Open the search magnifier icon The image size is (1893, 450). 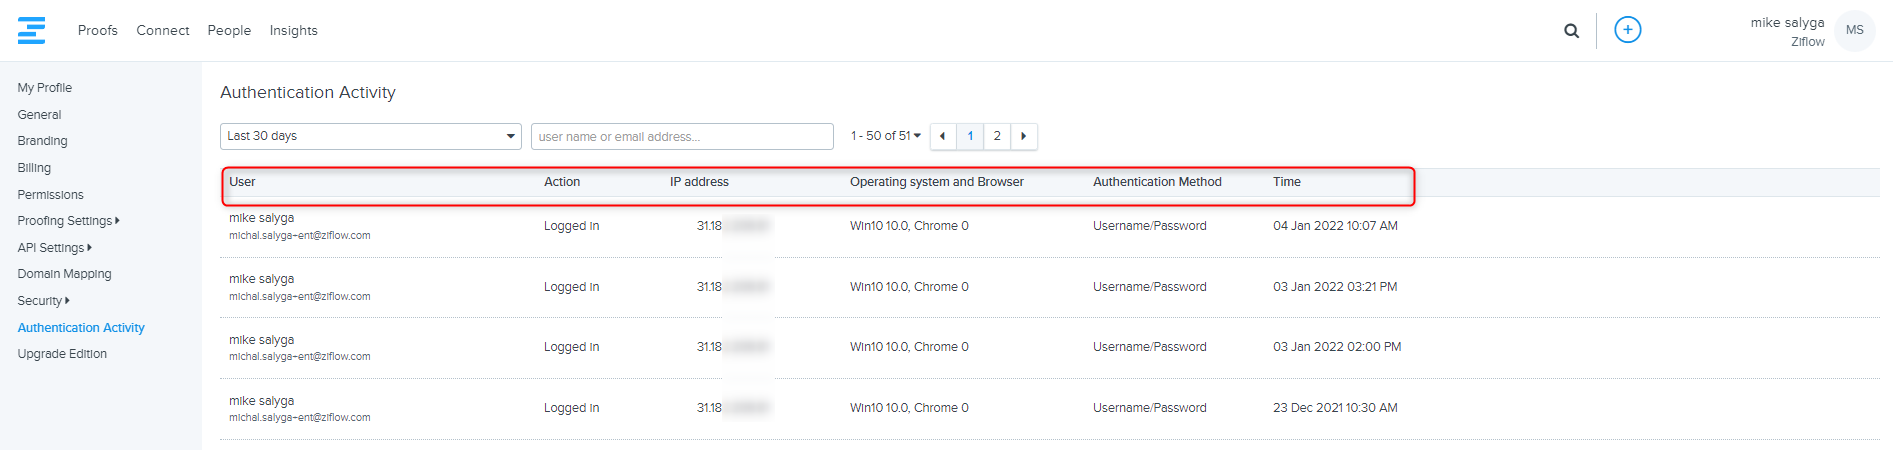click(1571, 31)
